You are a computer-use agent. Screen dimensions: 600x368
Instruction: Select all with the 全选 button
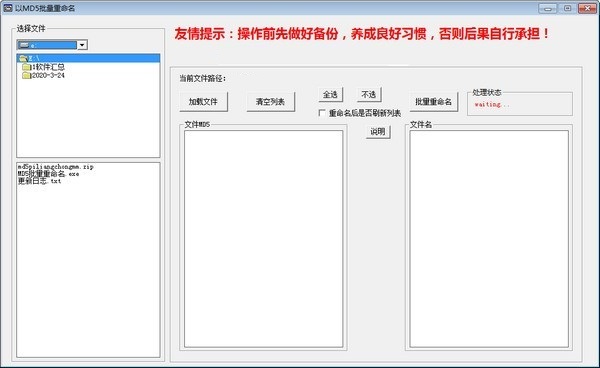click(x=330, y=94)
